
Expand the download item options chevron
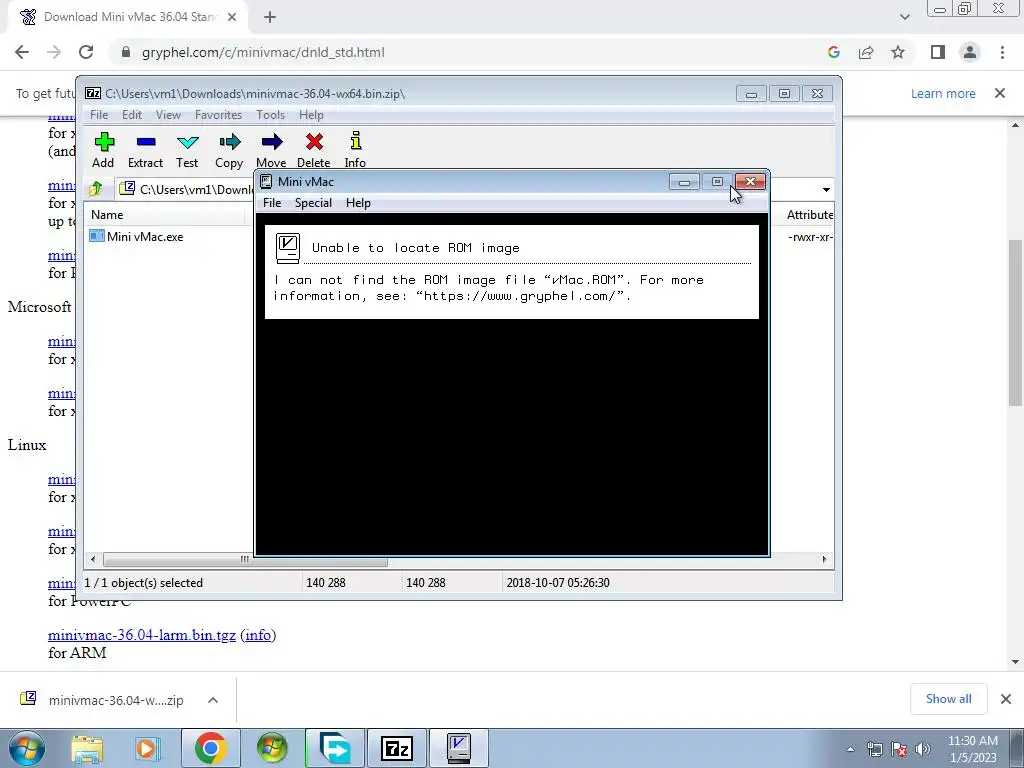(213, 700)
